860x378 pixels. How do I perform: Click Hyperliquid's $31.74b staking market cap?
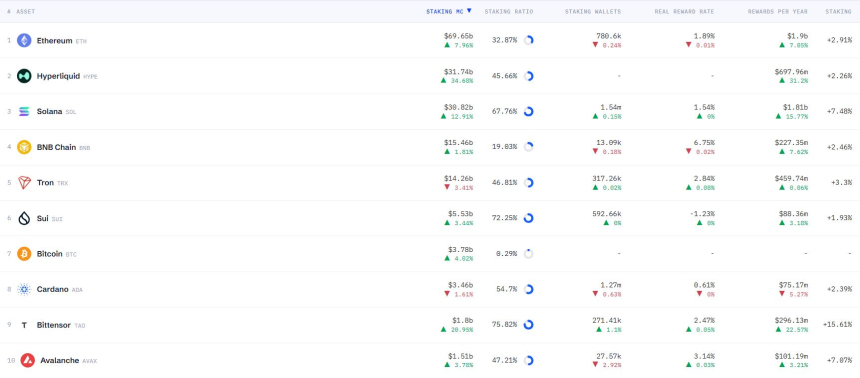coord(459,72)
